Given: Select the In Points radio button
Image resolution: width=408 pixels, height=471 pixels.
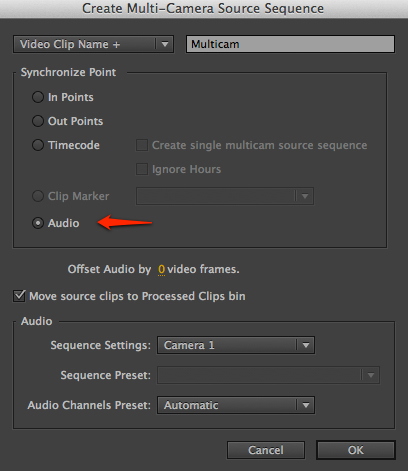Looking at the screenshot, I should [38, 97].
